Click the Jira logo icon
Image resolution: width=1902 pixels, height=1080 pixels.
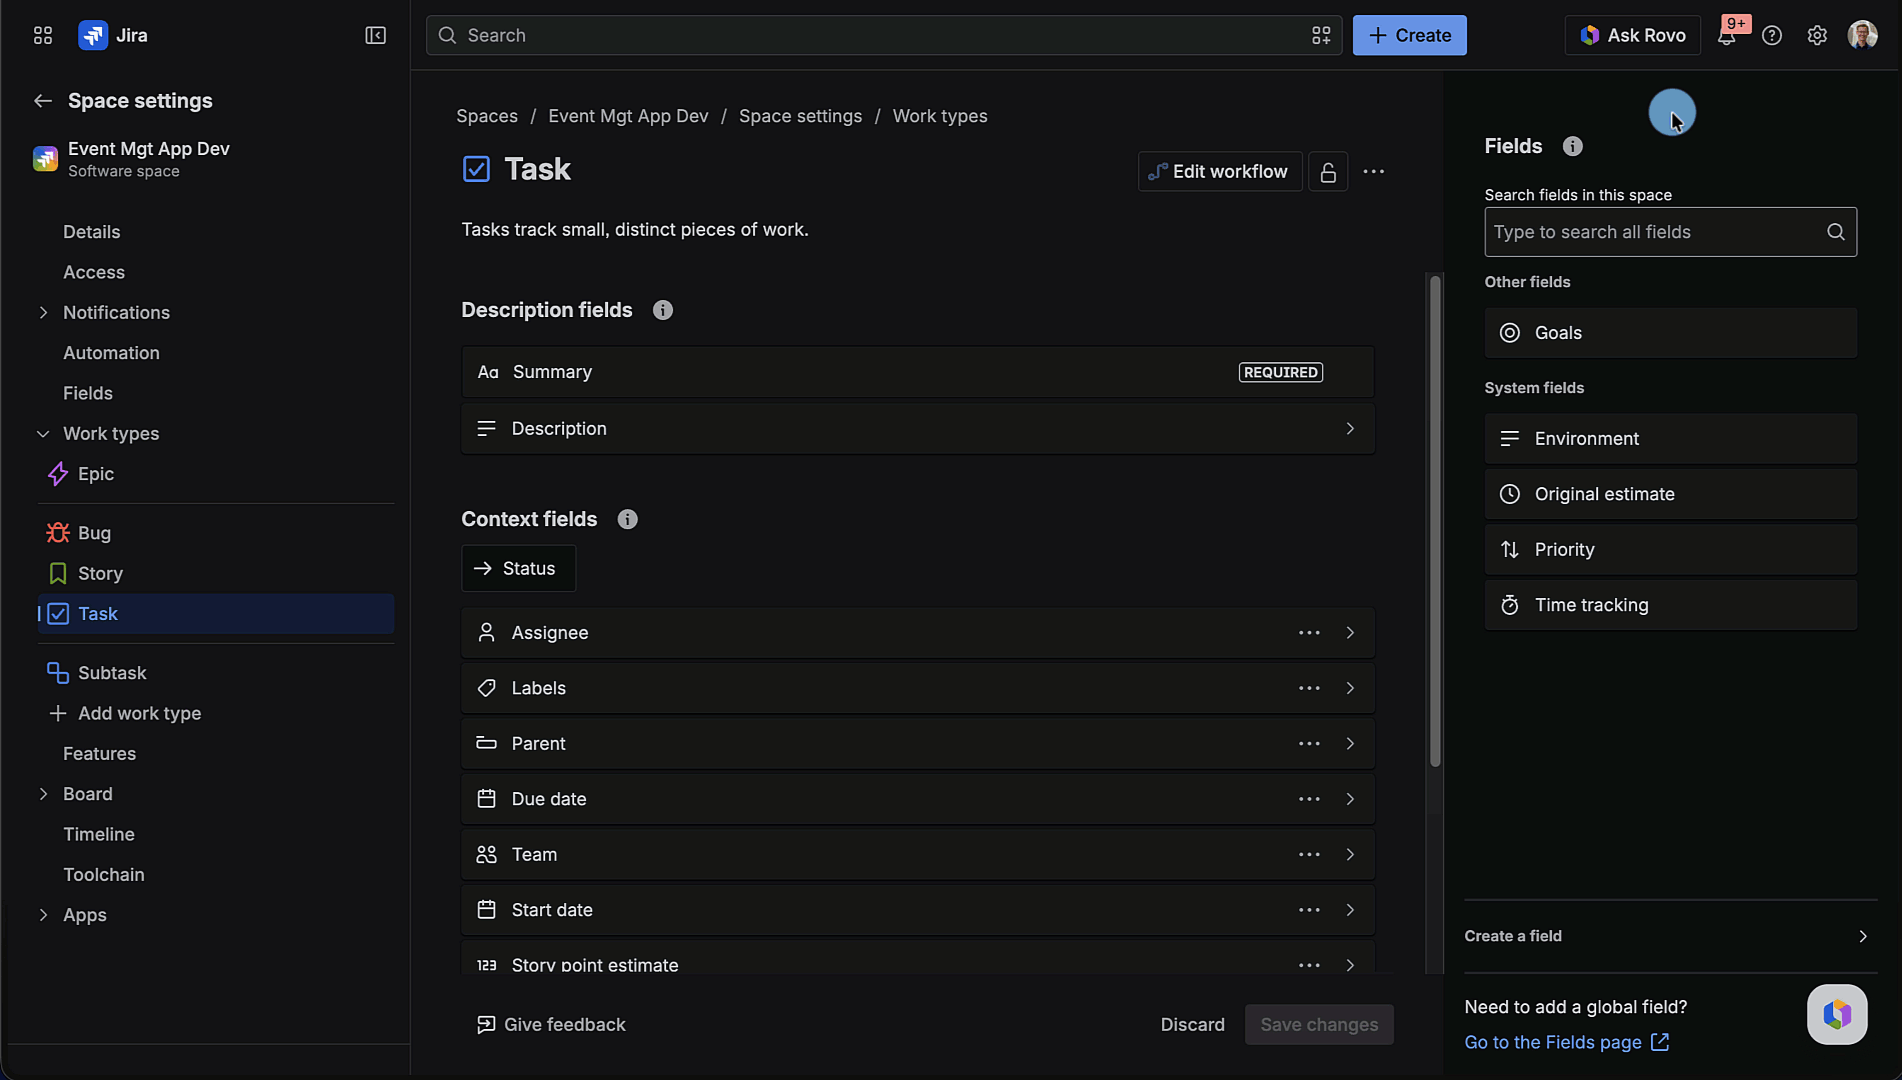coord(93,35)
